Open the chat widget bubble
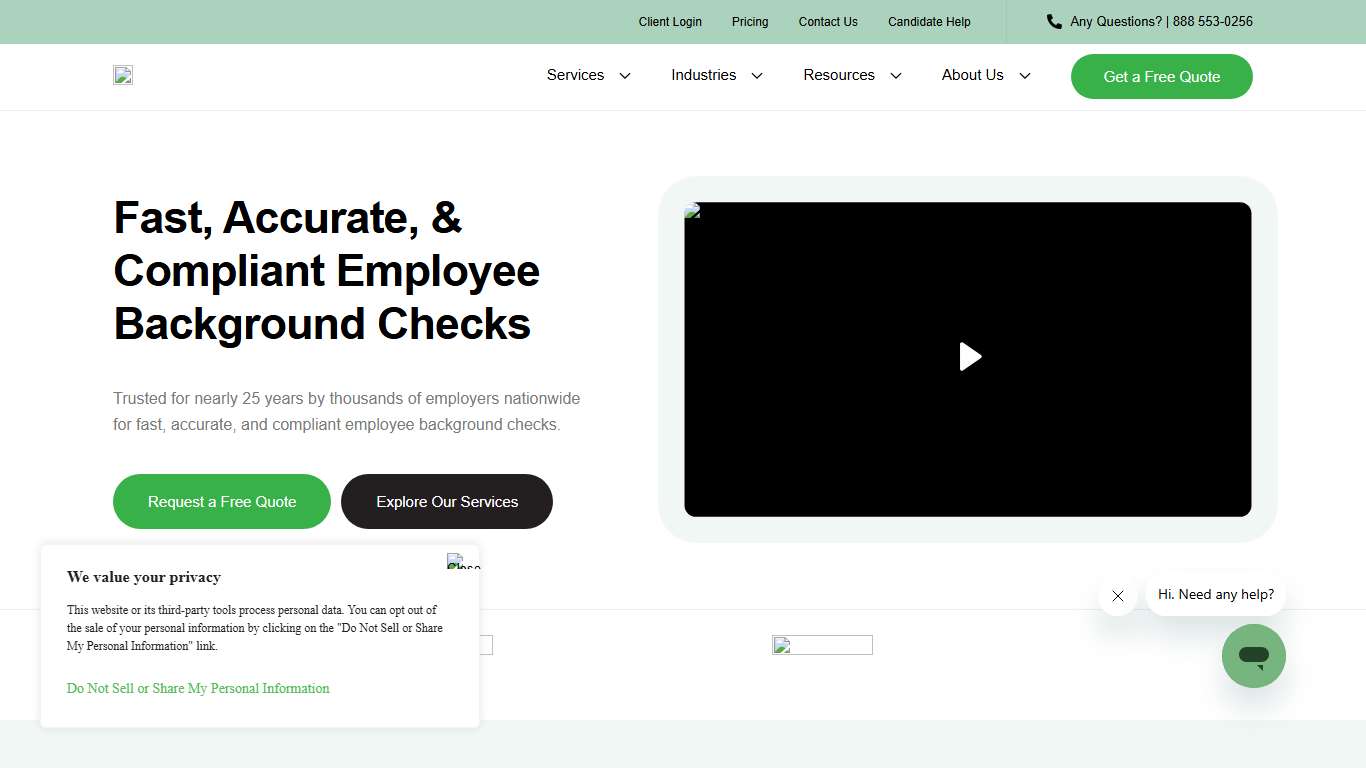 coord(1253,656)
